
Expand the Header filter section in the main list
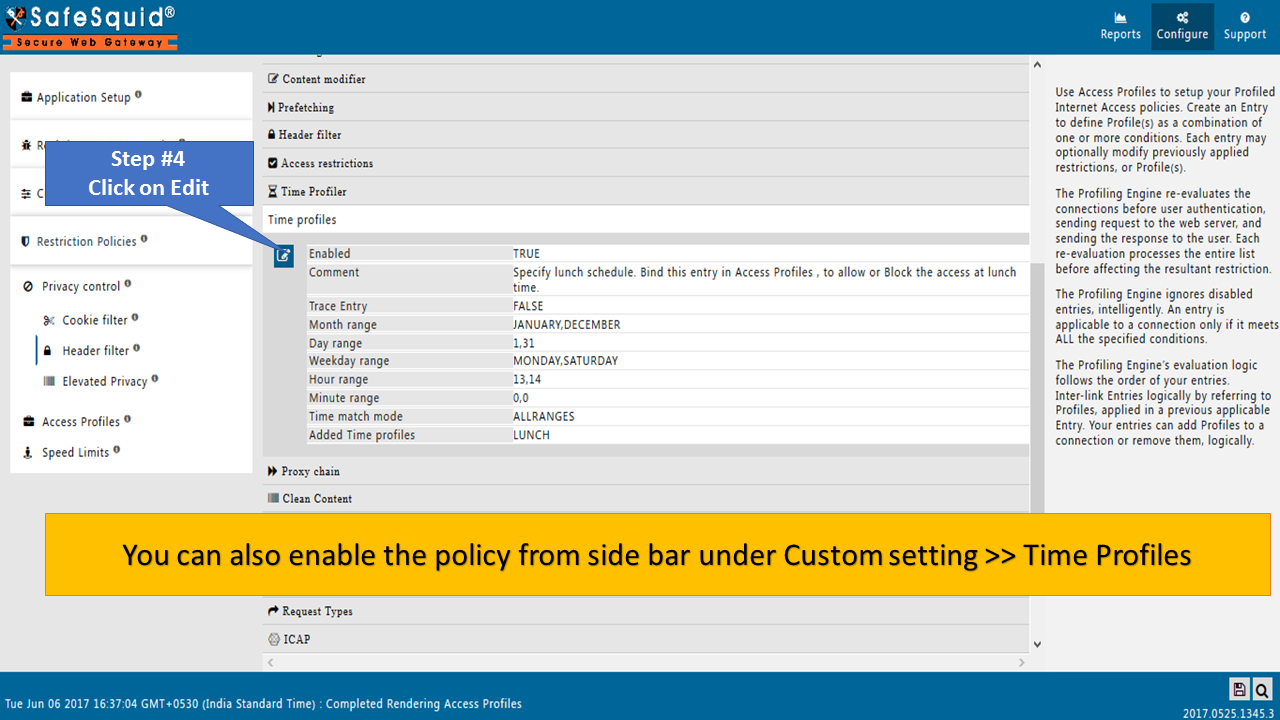click(x=646, y=135)
